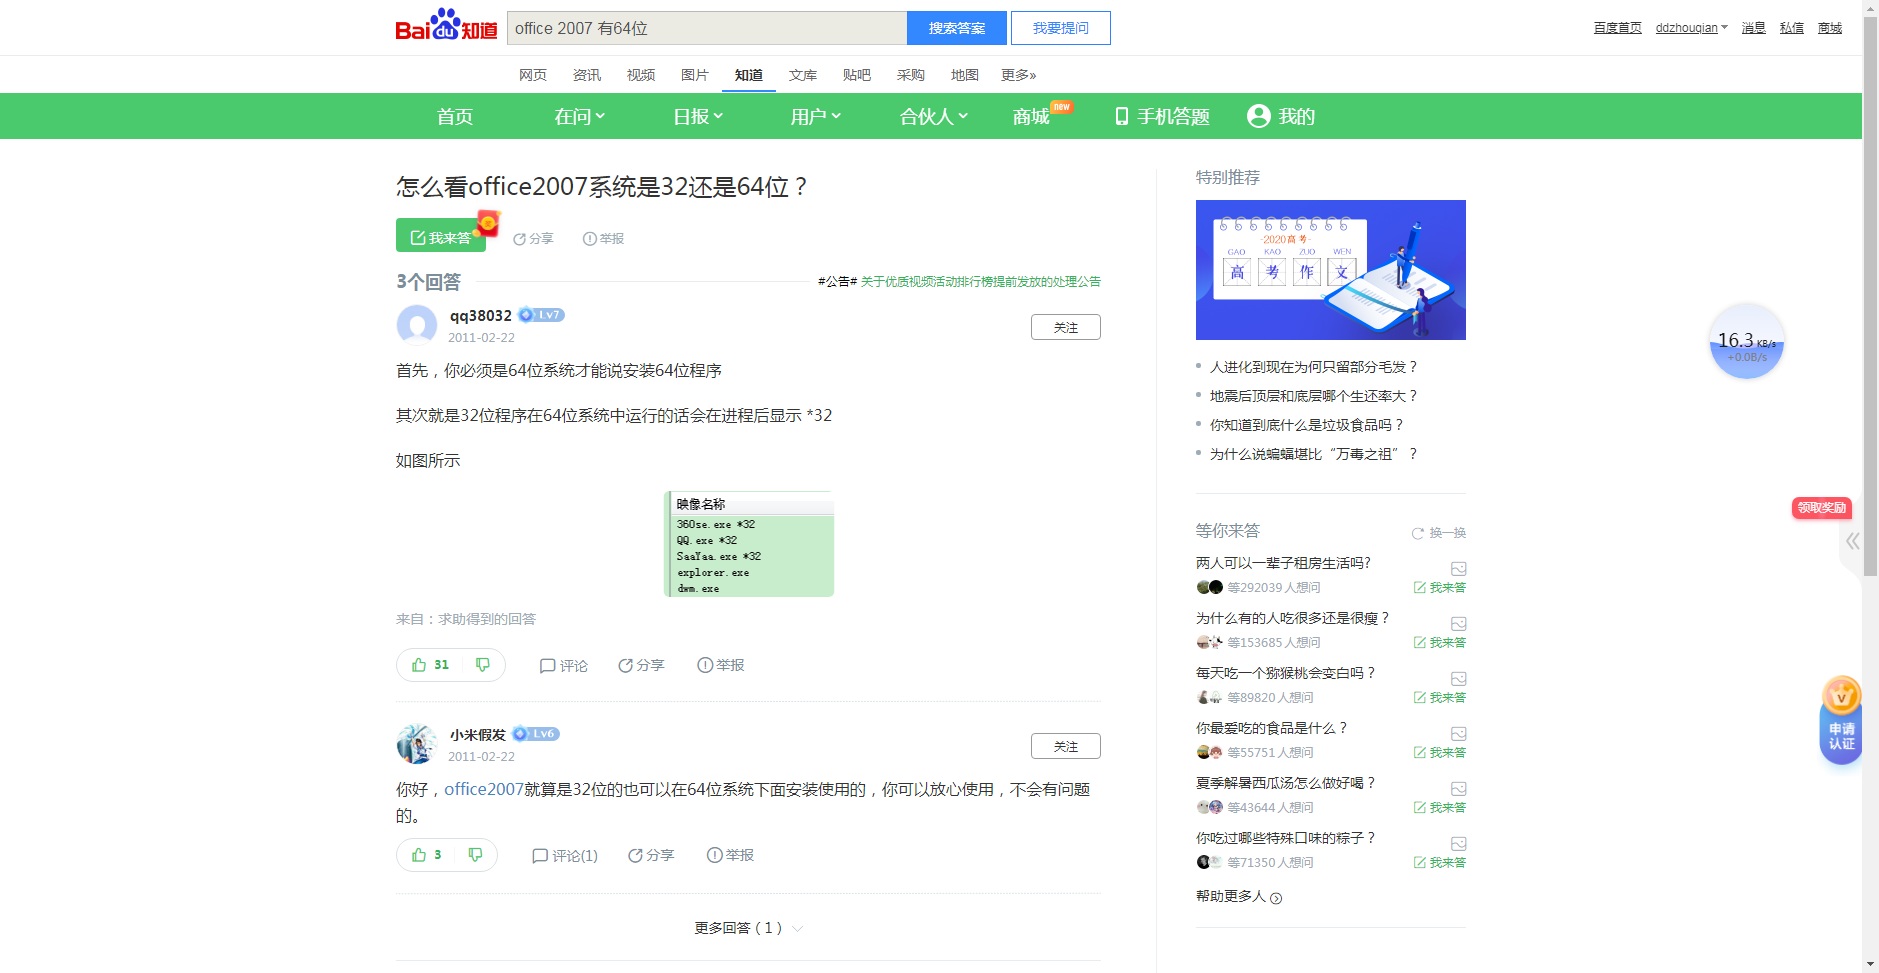The height and width of the screenshot is (973, 1879).
Task: Dislike 小米假发's answer with thumbs down
Action: 476,855
